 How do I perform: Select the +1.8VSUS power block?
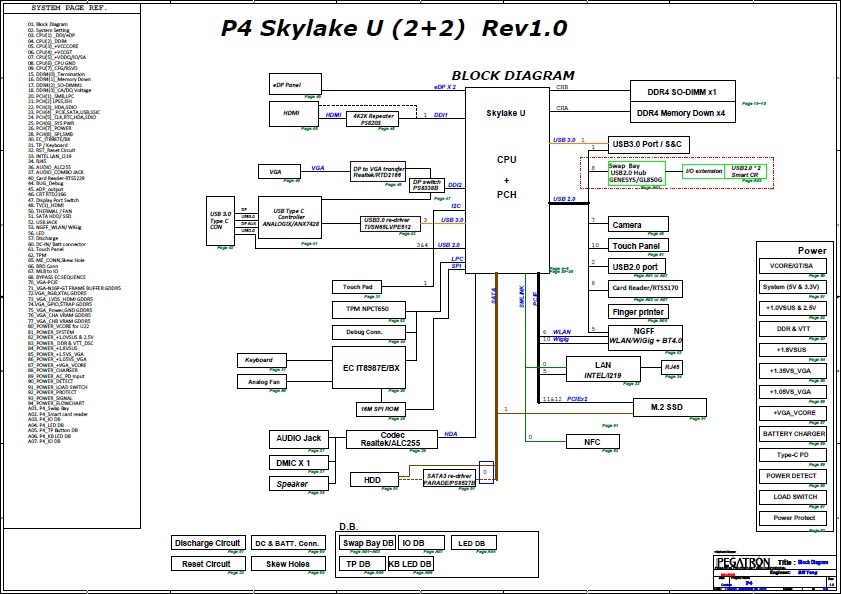pyautogui.click(x=793, y=350)
